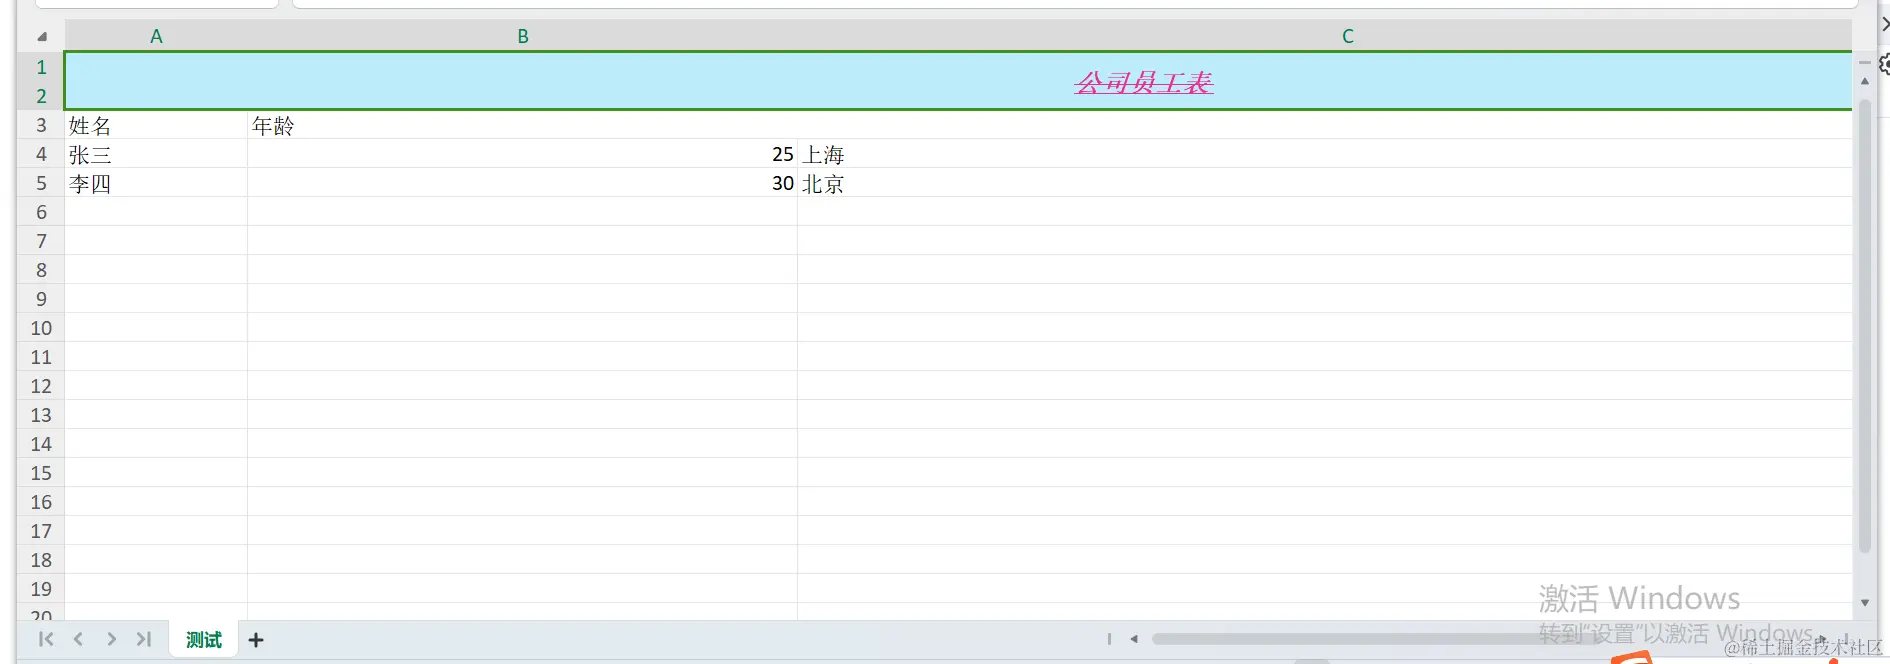
Task: Go to previous sheet arrow
Action: pyautogui.click(x=78, y=639)
